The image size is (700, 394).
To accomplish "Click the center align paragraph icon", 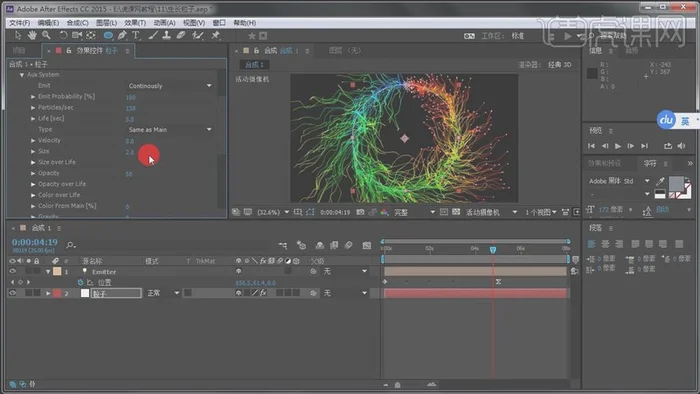I will click(x=605, y=244).
